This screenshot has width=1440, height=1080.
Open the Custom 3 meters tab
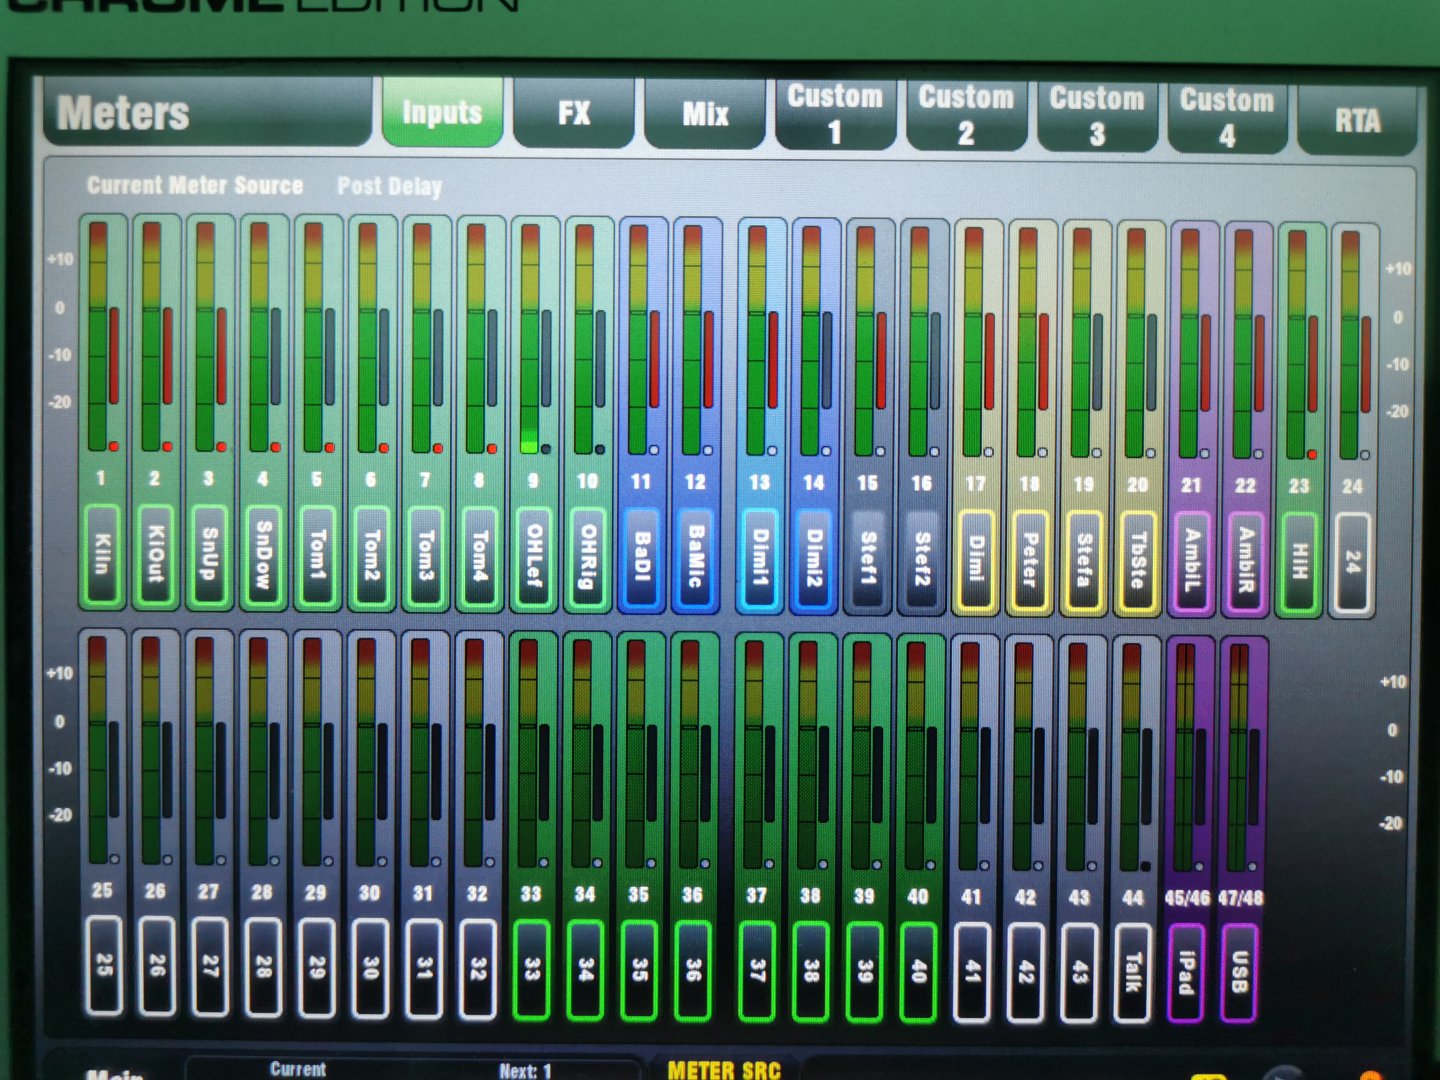point(1097,117)
